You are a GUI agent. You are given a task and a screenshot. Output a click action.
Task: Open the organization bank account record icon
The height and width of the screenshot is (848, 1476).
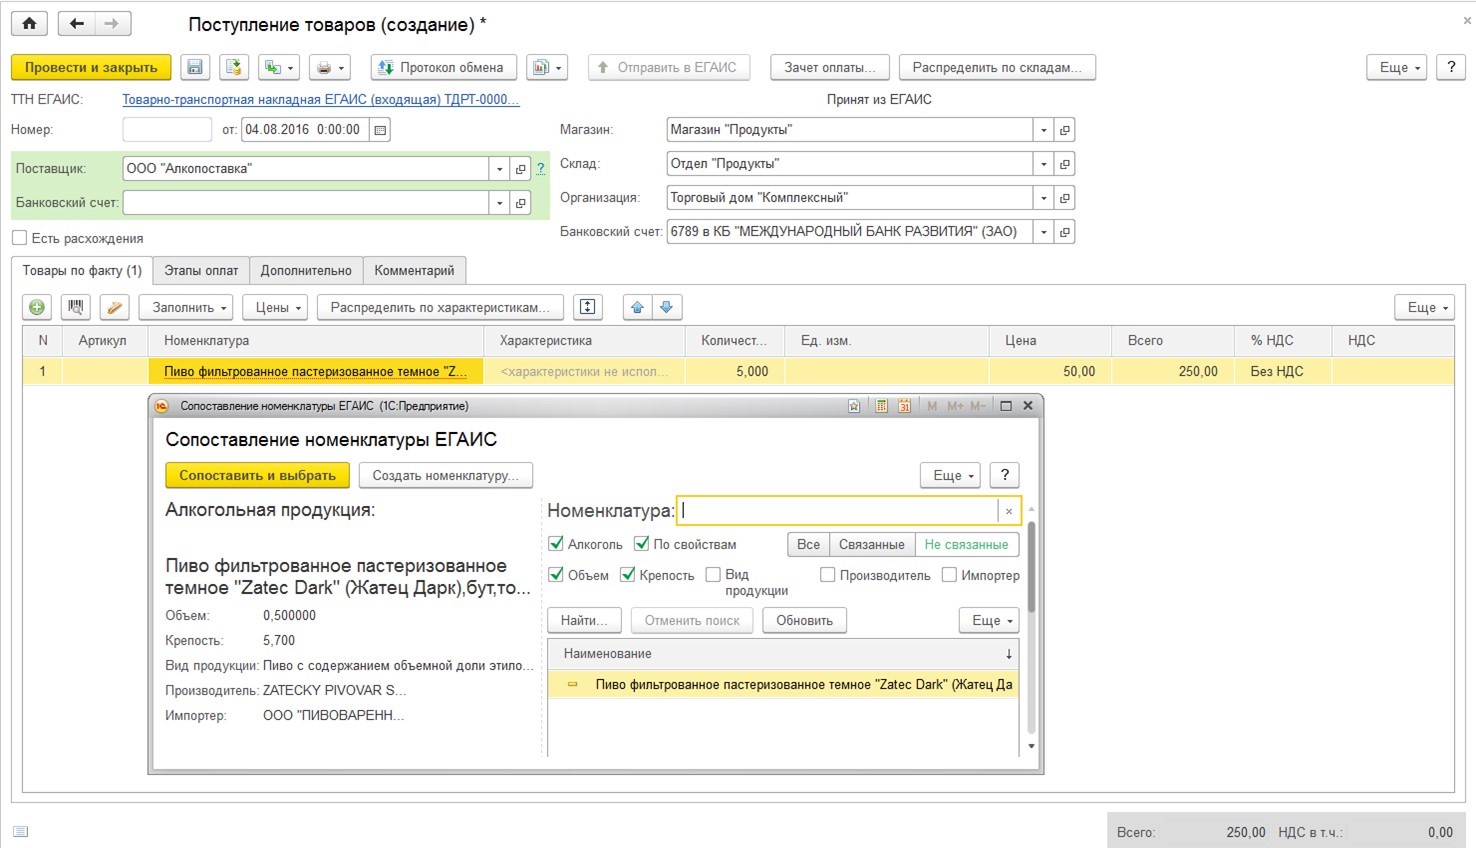1064,232
